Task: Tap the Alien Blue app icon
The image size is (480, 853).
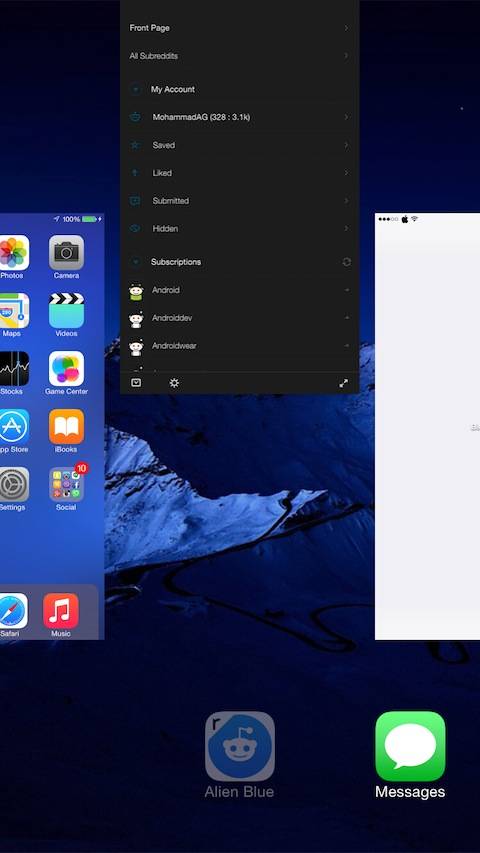Action: click(x=239, y=746)
